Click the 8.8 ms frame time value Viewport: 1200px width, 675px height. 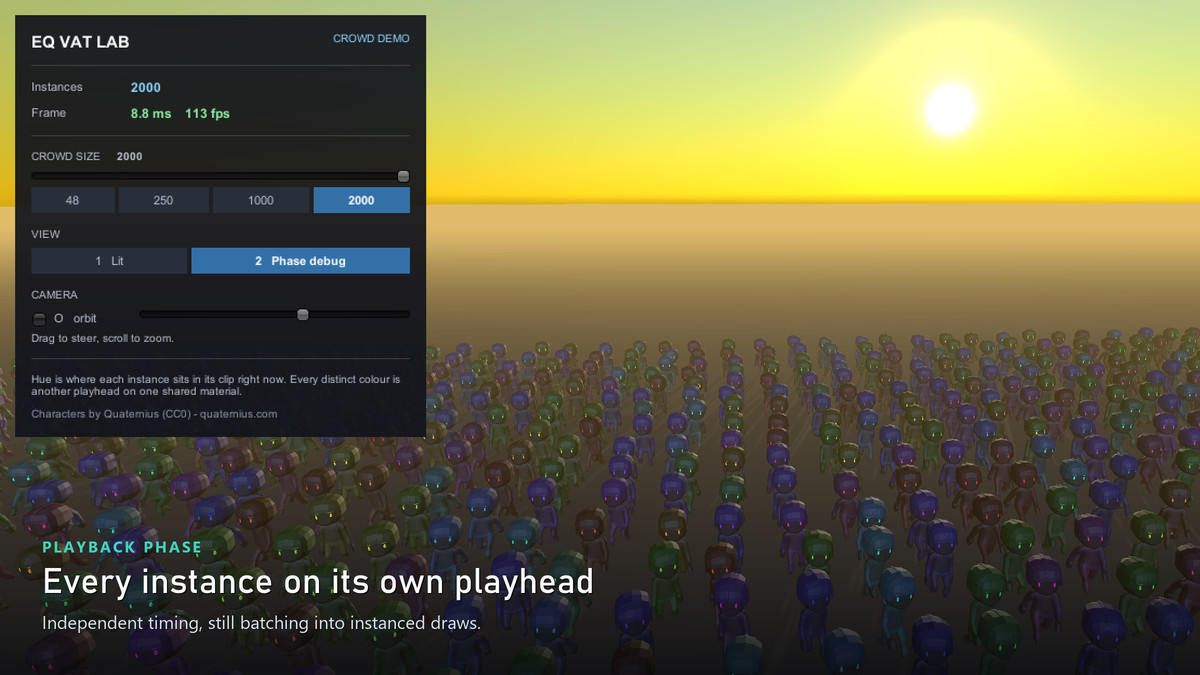(151, 113)
